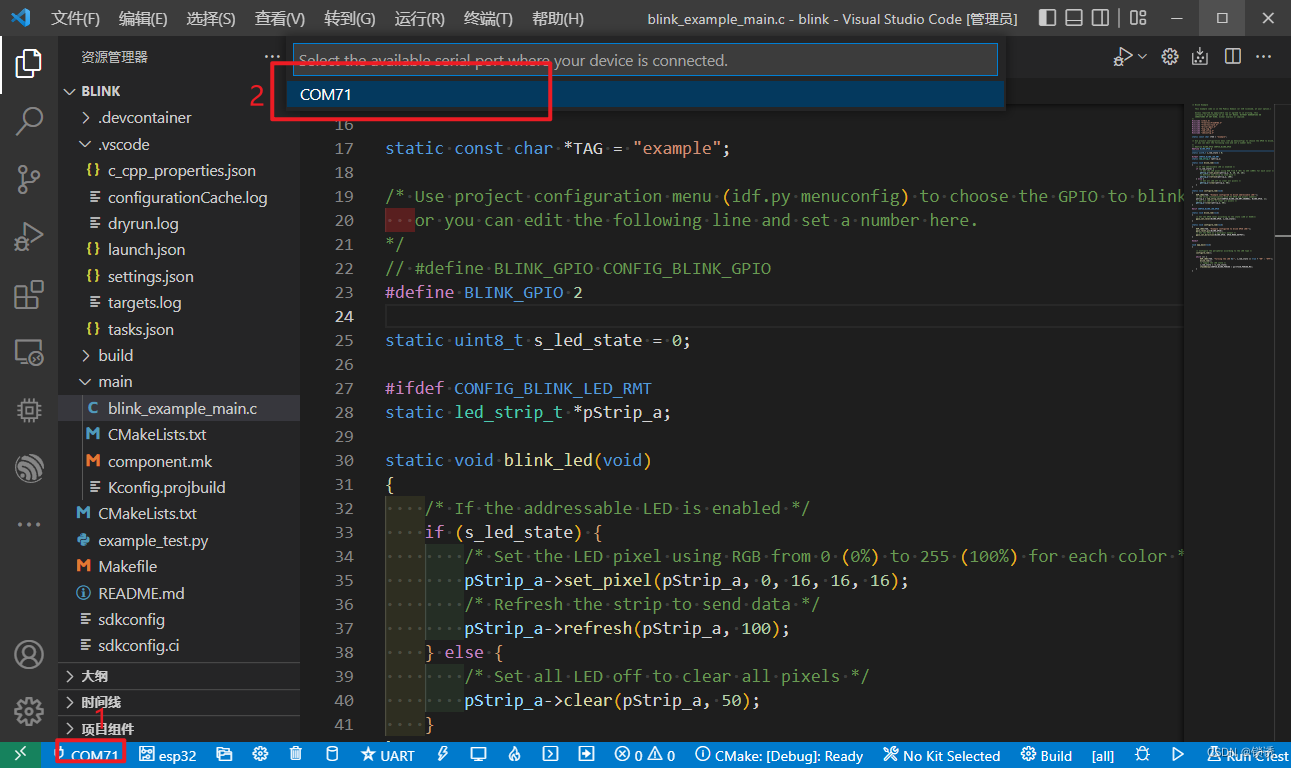Click the arrow-in-box icon in status bar
This screenshot has height=768, width=1291.
coord(587,755)
